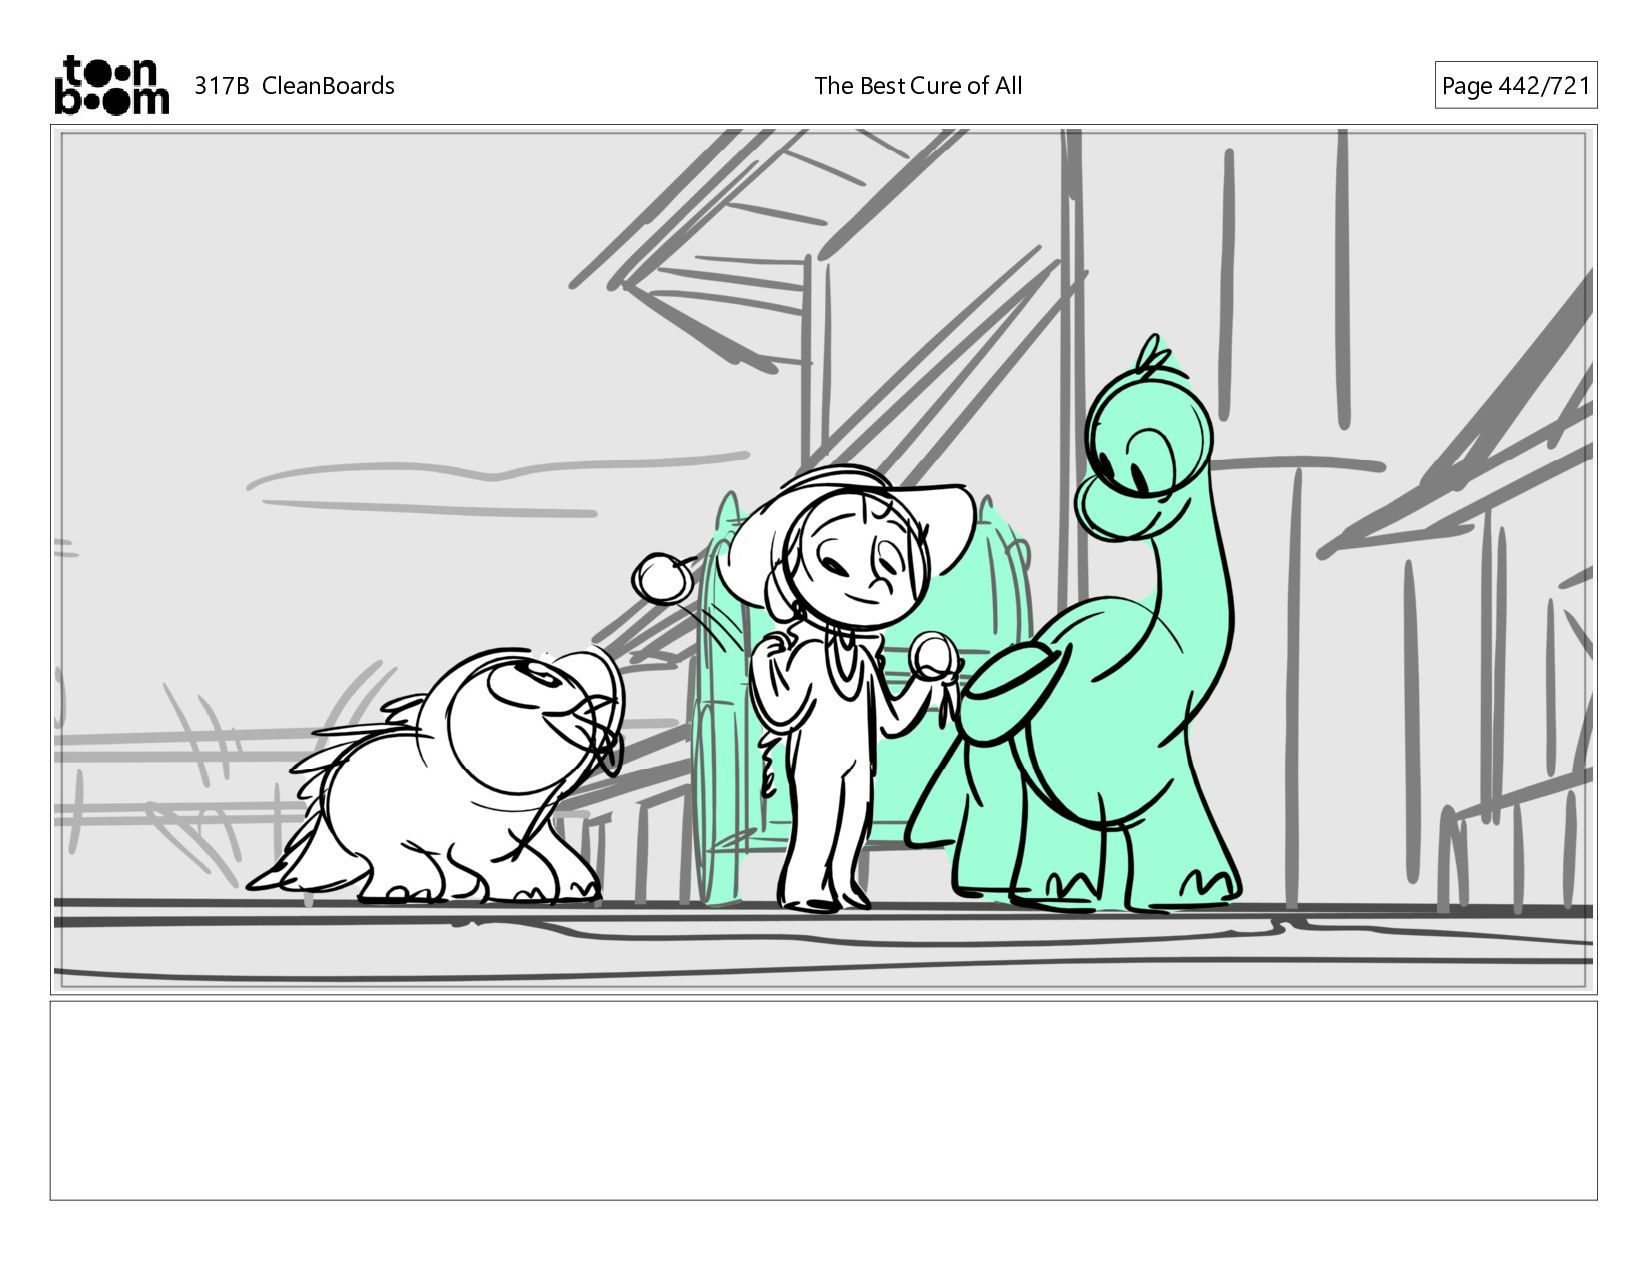Click the title 'The Best Cure of All'
The width and height of the screenshot is (1650, 1275).
click(918, 86)
